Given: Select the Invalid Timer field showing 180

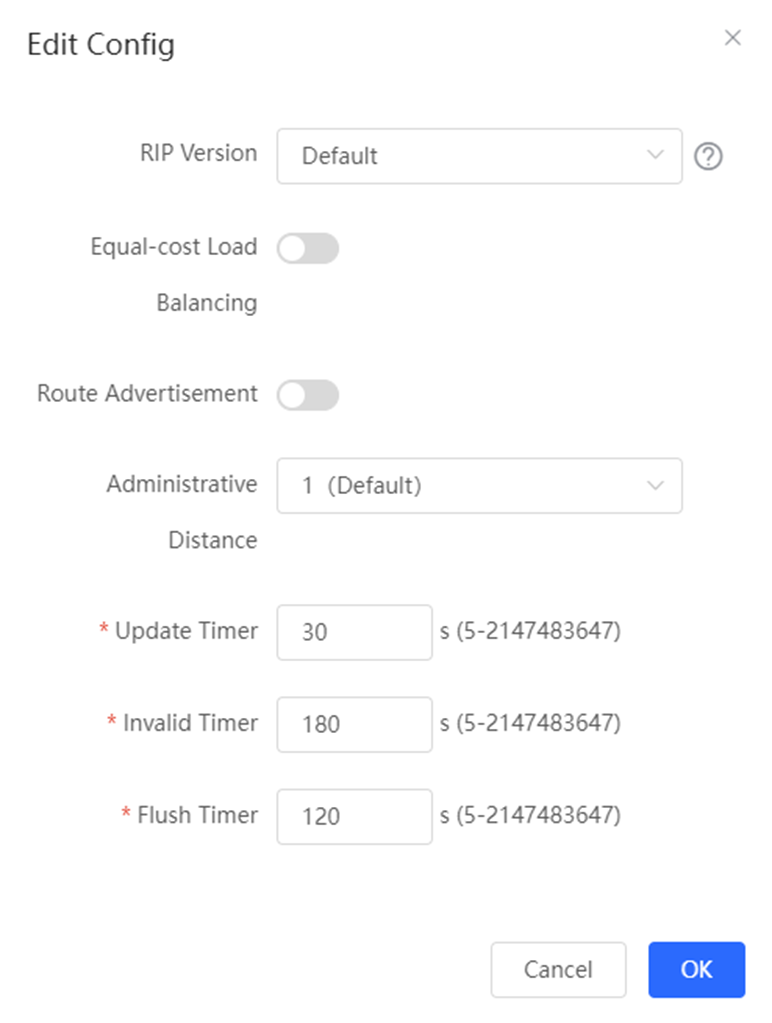Looking at the screenshot, I should [354, 724].
